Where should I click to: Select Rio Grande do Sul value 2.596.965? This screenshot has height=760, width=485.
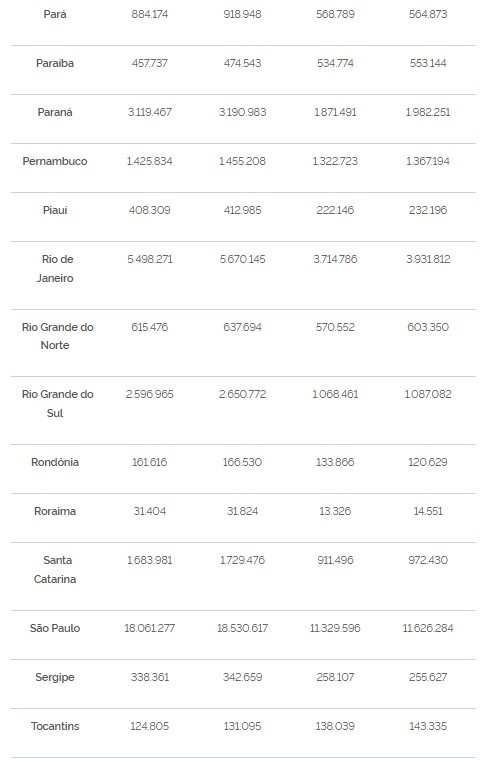[150, 395]
